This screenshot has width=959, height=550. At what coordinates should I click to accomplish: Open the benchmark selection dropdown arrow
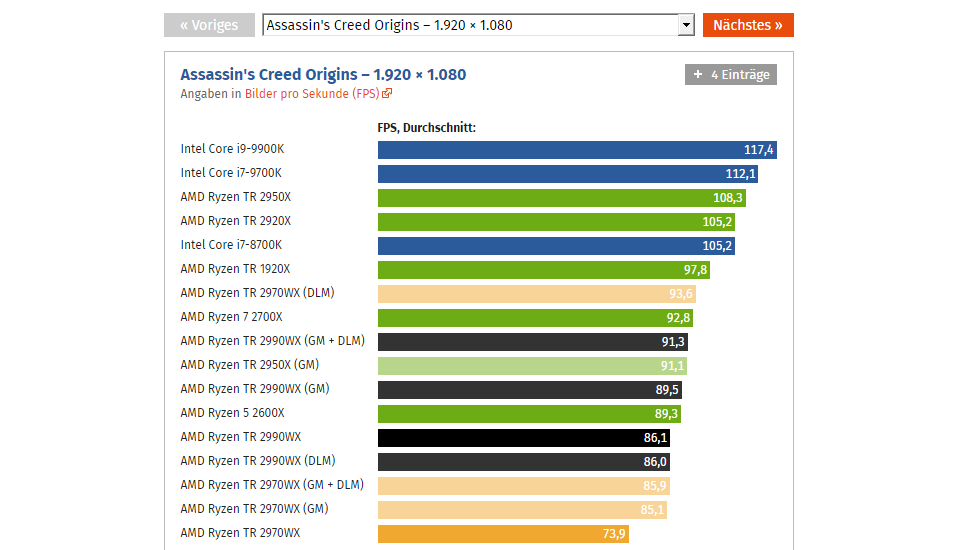pos(686,25)
